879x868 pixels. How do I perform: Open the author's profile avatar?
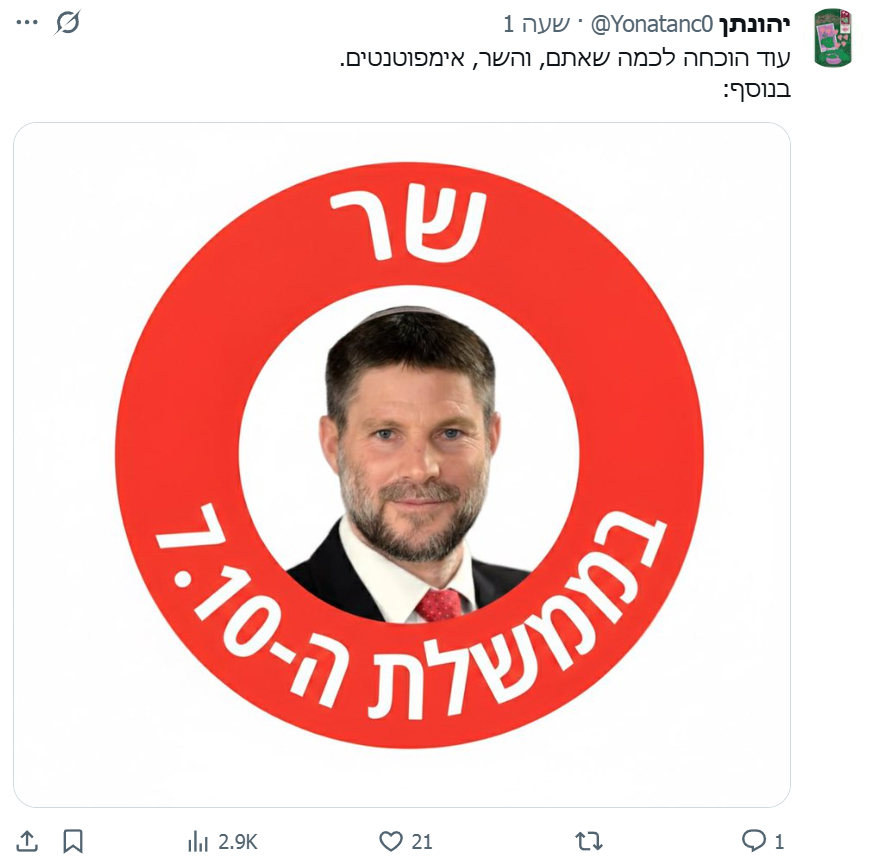pyautogui.click(x=833, y=38)
